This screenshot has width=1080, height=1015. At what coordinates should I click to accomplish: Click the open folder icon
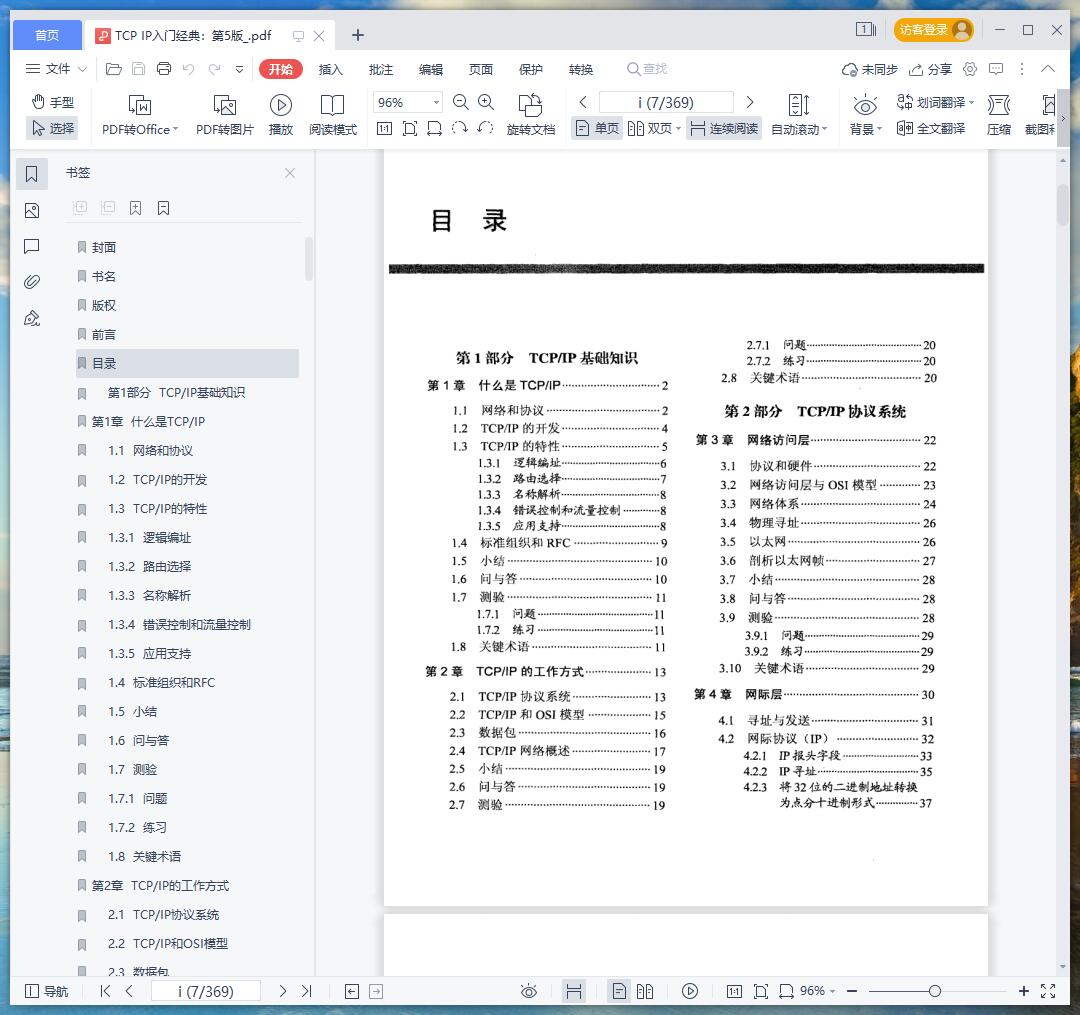pos(114,69)
